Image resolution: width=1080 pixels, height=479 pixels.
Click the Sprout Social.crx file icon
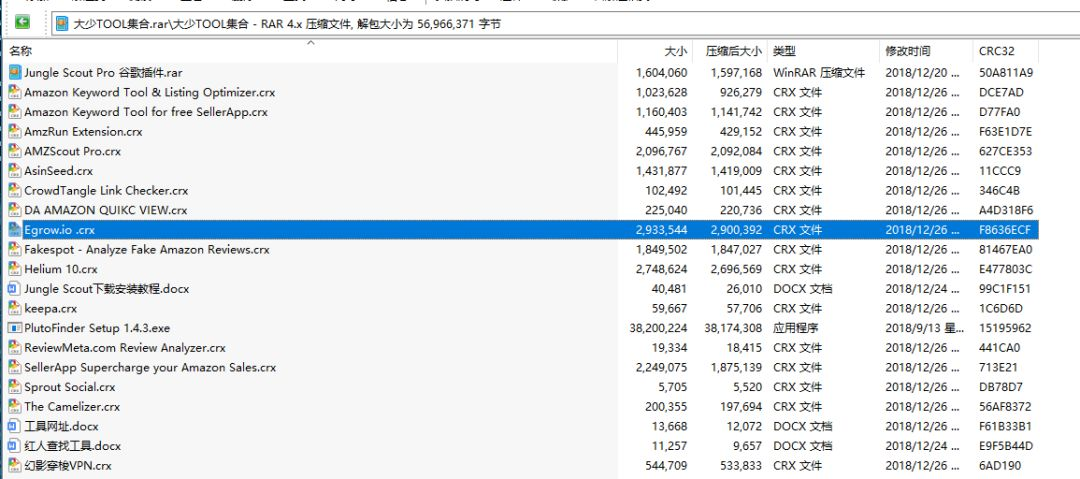tap(14, 387)
